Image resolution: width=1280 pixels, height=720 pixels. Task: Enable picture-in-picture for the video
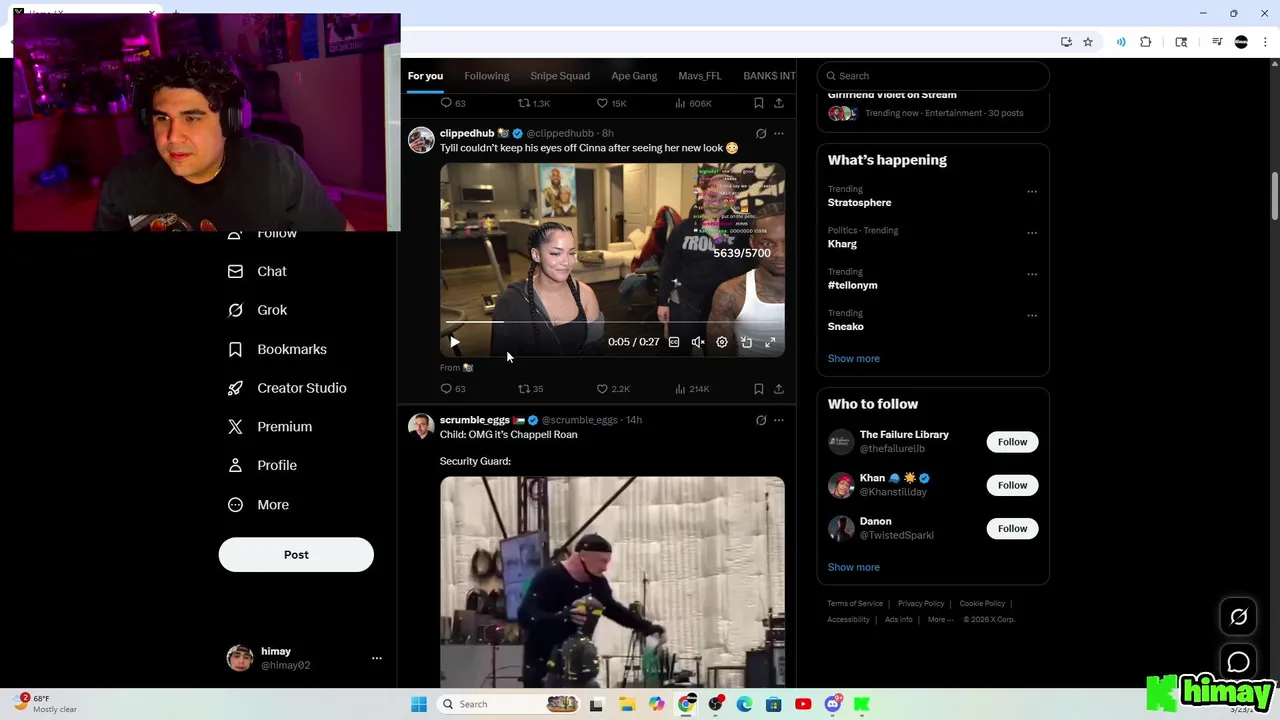pyautogui.click(x=746, y=342)
